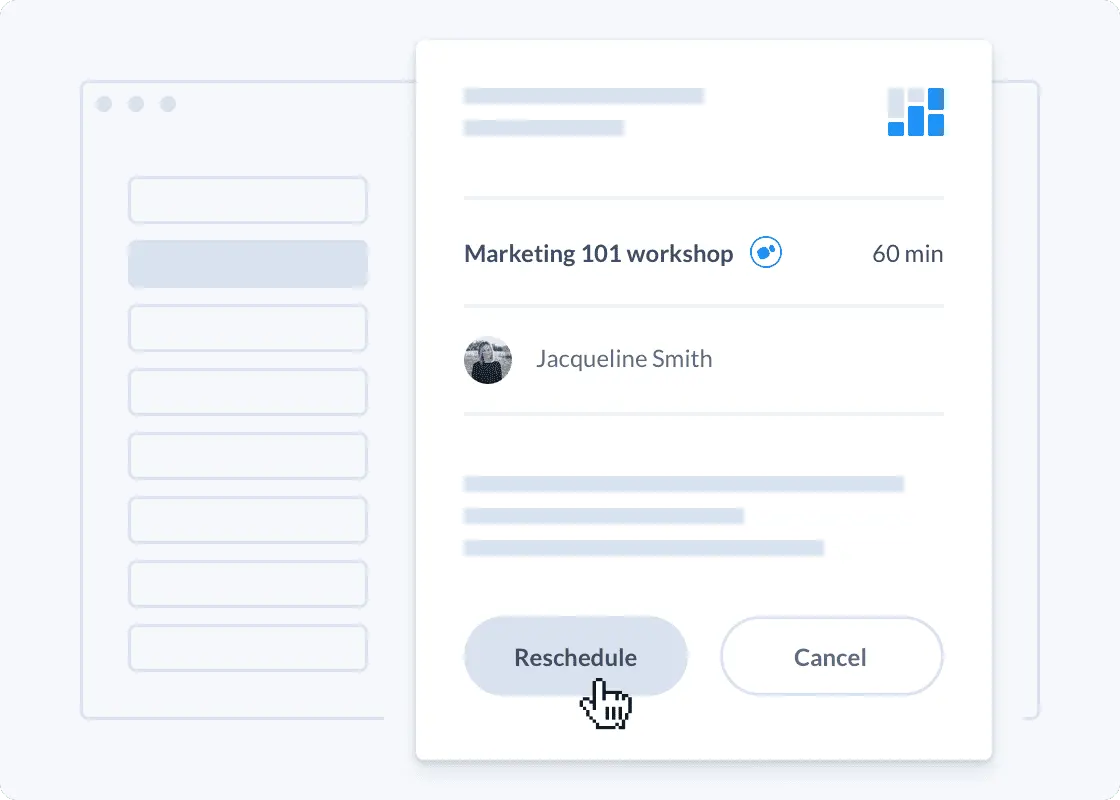Click the Reschedule button
Screen dimensions: 1120x800
576,656
